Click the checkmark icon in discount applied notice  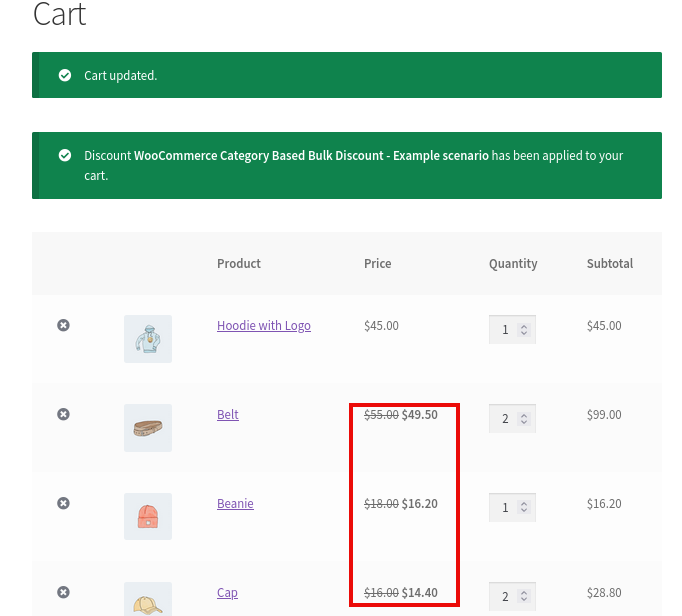click(x=65, y=155)
